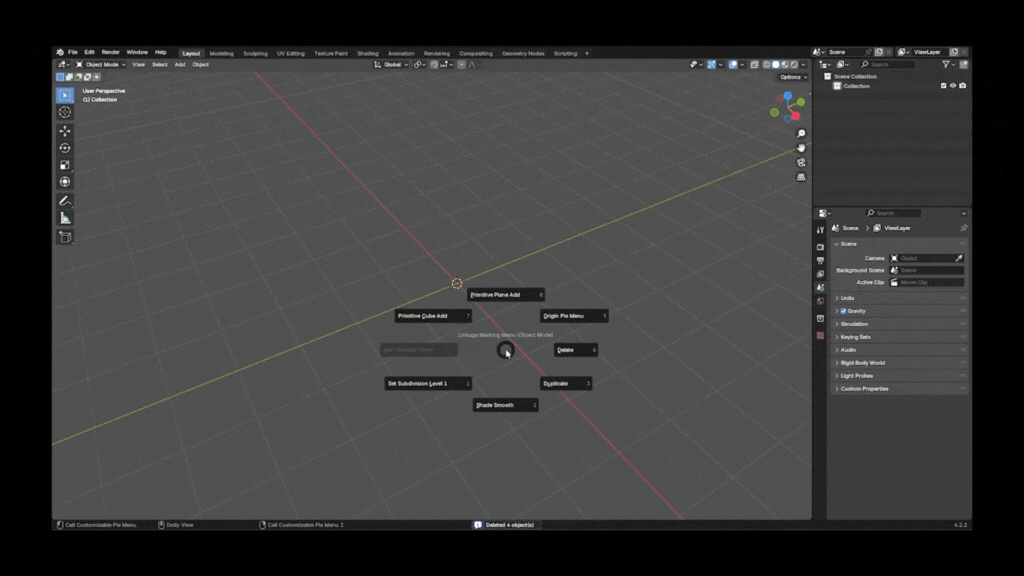The width and height of the screenshot is (1024, 576).
Task: Toggle the camera view icon
Action: coord(801,163)
